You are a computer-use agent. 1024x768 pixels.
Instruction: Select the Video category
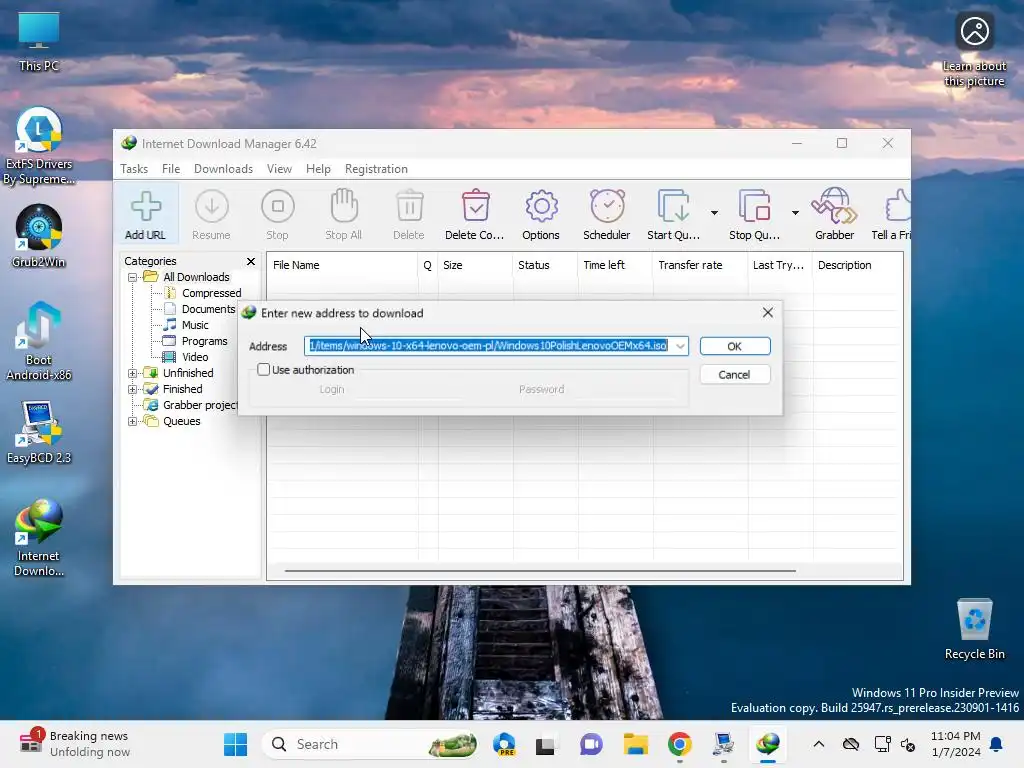195,357
